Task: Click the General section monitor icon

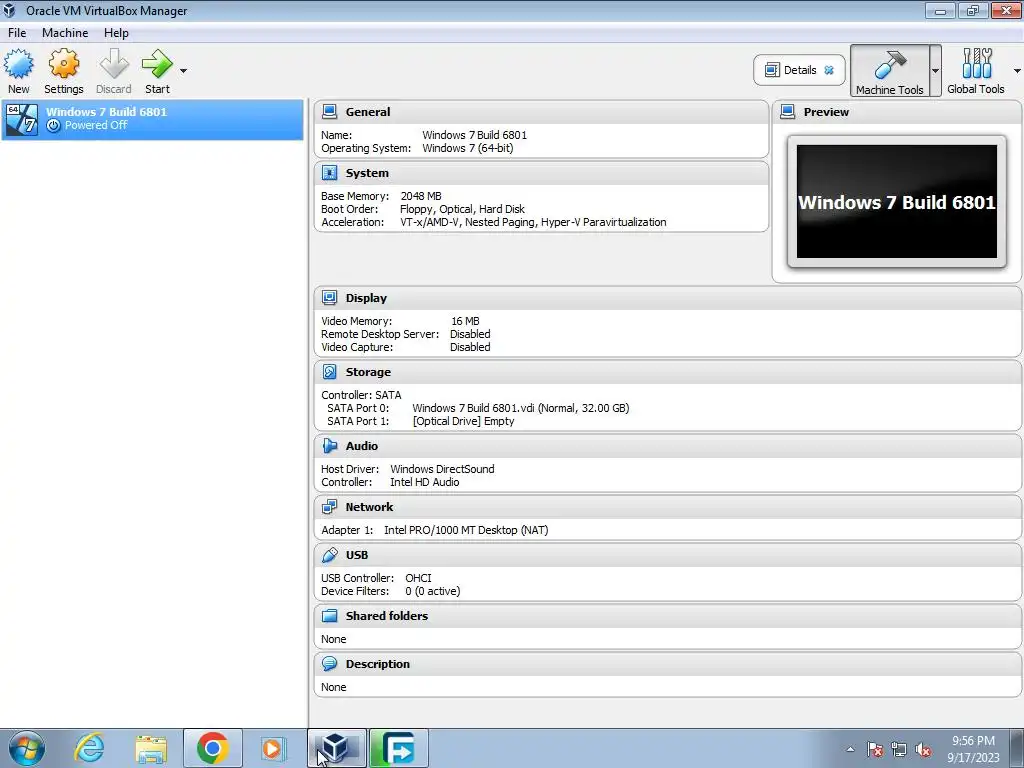Action: coord(330,112)
